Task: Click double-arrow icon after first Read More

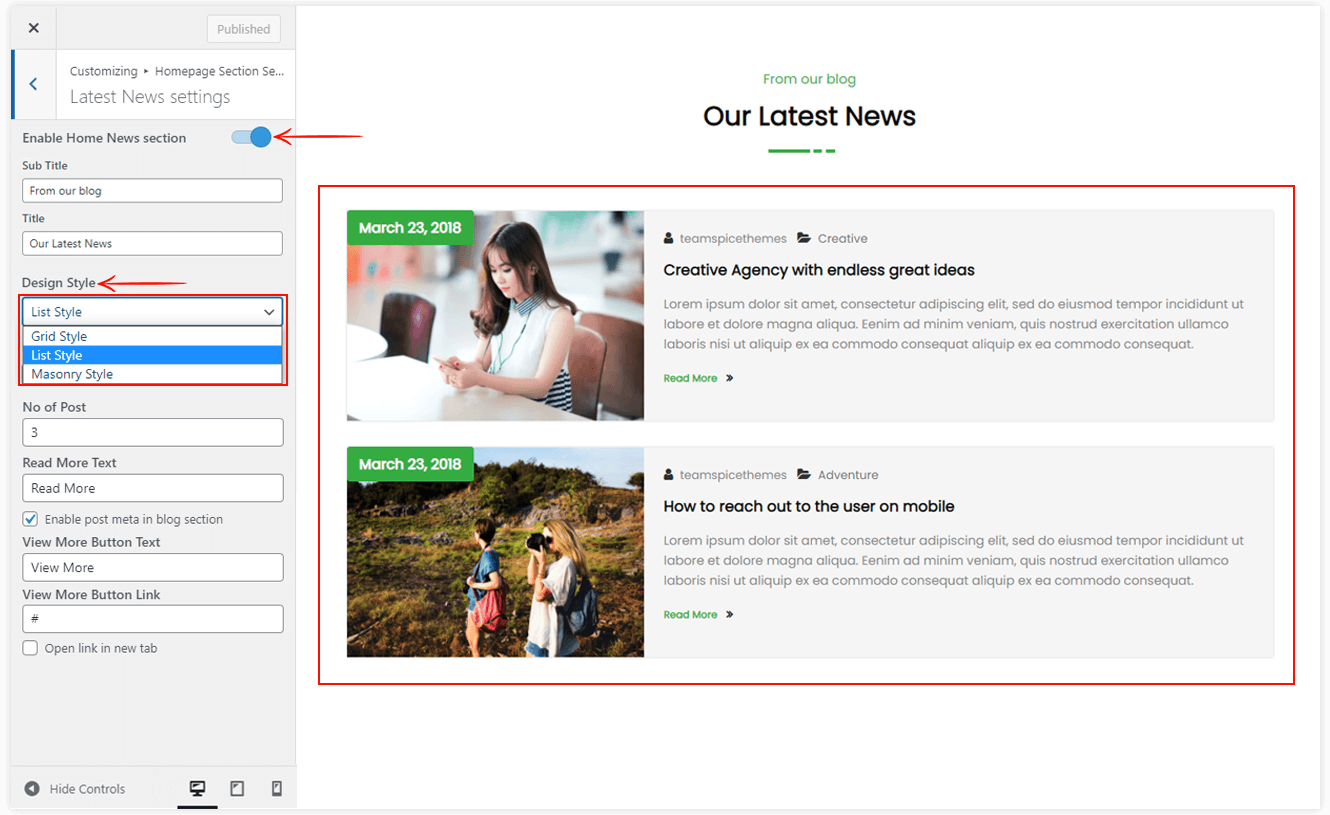Action: pyautogui.click(x=730, y=378)
